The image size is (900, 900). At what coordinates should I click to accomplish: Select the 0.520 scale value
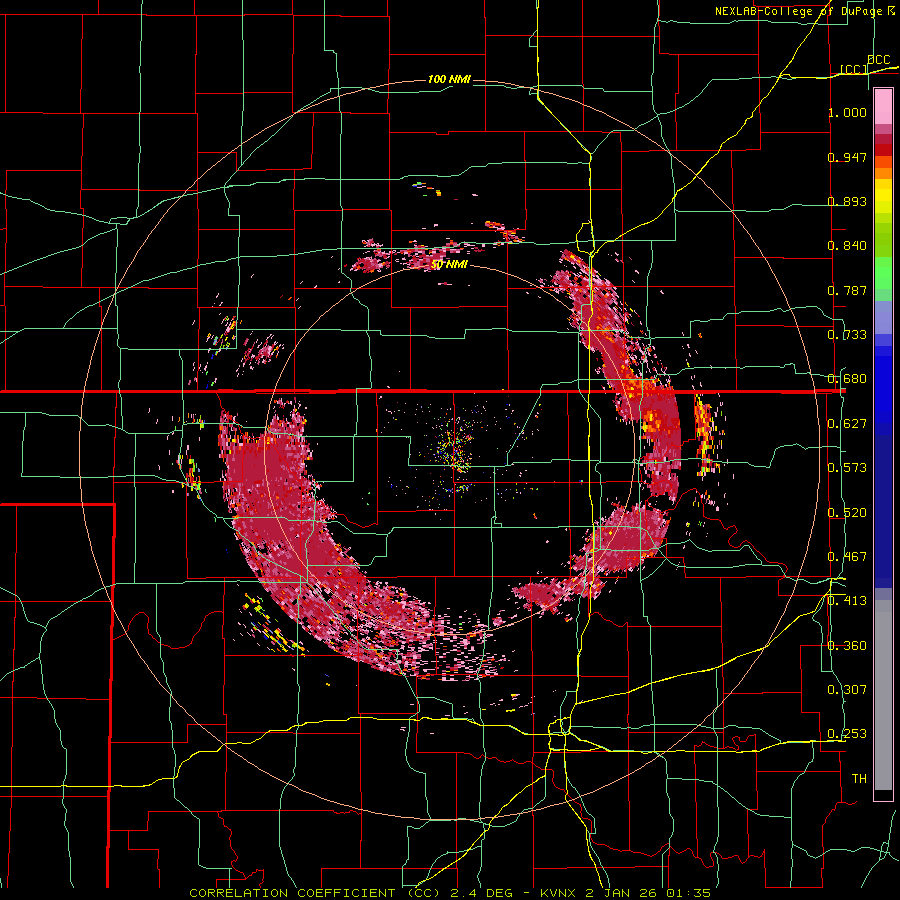(847, 513)
